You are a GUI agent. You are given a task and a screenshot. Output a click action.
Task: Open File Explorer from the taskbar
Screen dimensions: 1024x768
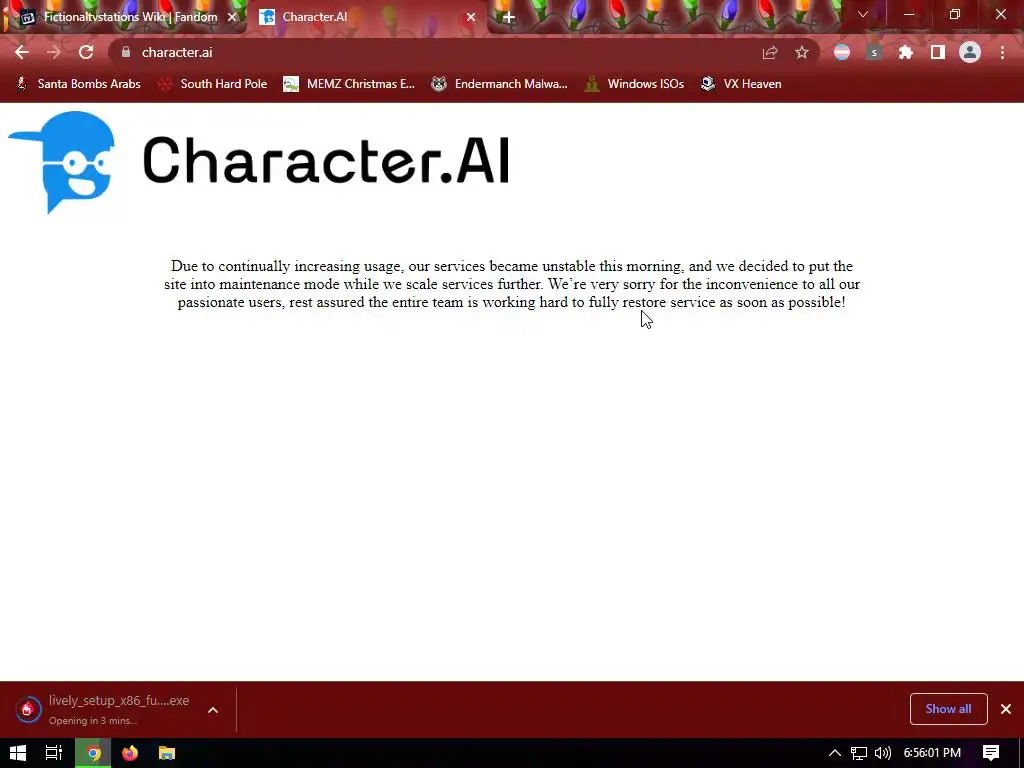pyautogui.click(x=167, y=753)
